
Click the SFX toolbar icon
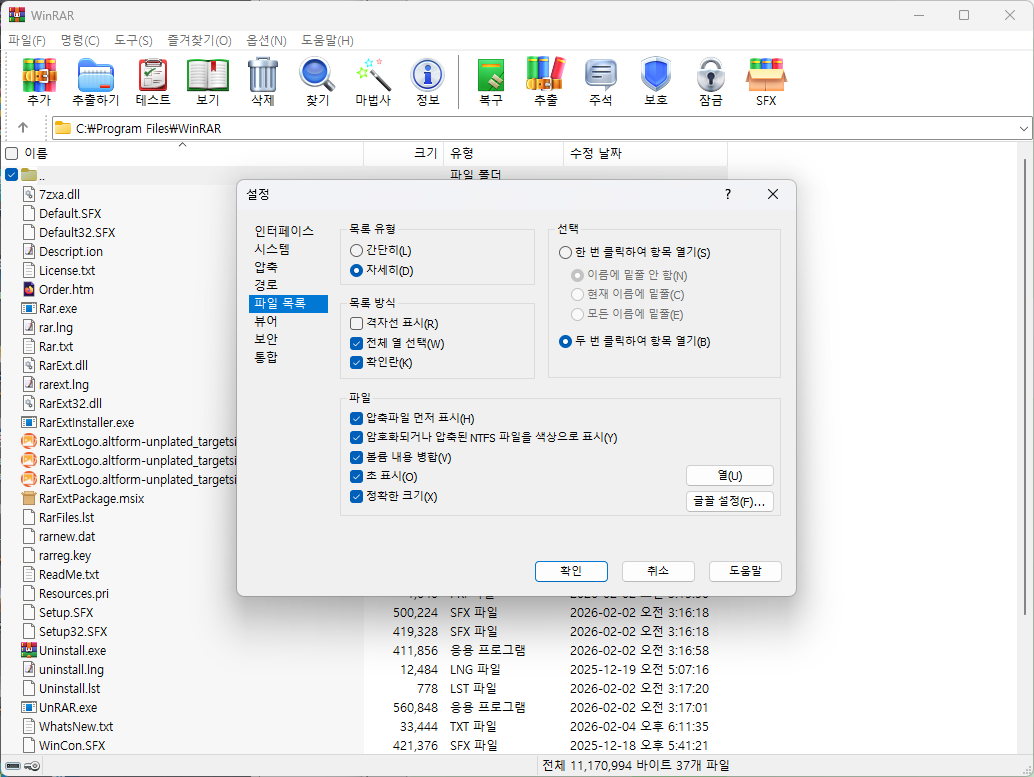(766, 75)
